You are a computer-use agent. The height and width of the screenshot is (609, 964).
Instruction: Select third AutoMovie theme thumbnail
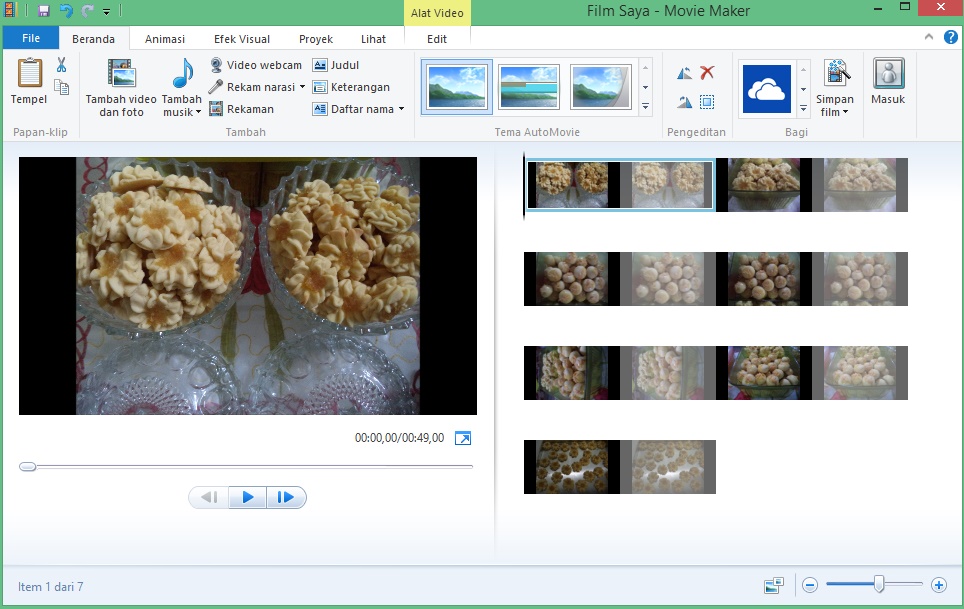(x=601, y=87)
